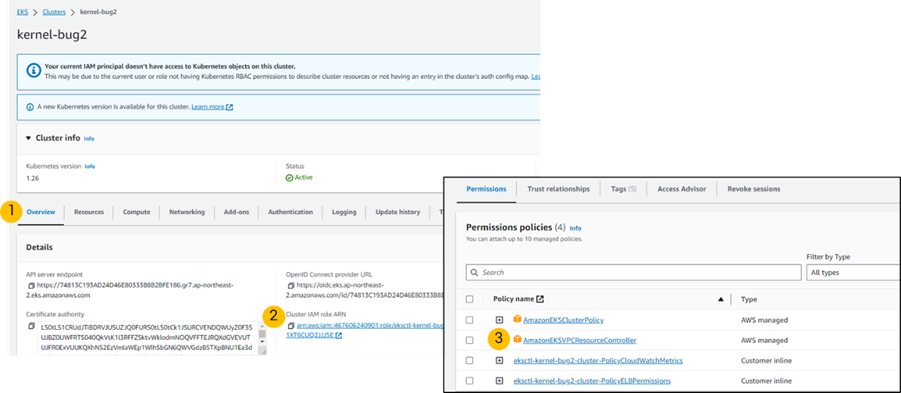Image resolution: width=901 pixels, height=393 pixels.
Task: Open the Networking tab
Action: pos(187,212)
